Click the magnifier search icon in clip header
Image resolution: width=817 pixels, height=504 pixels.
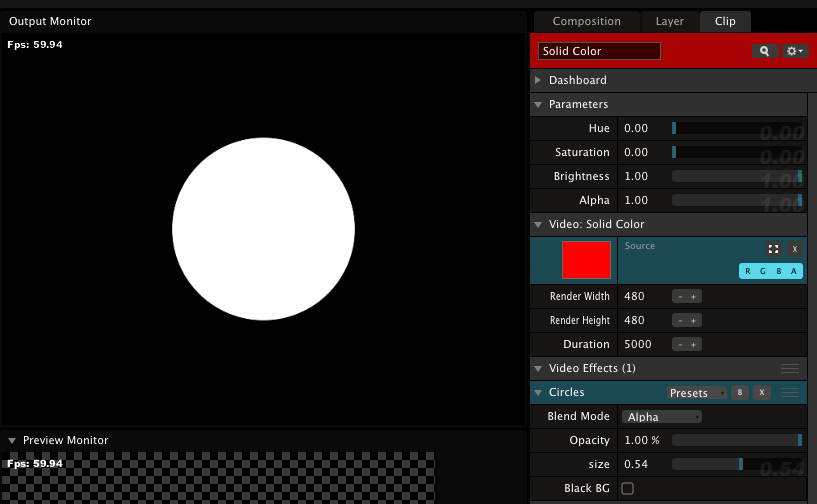[764, 51]
